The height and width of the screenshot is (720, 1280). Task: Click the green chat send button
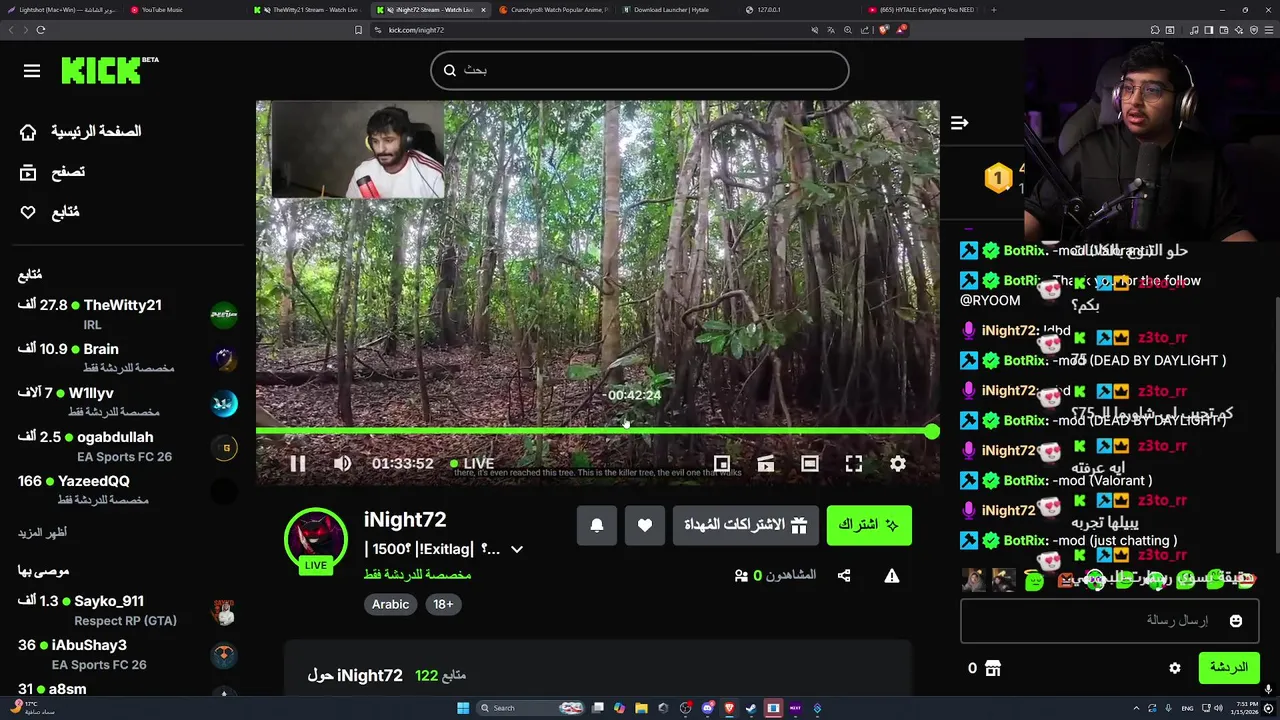[1229, 667]
